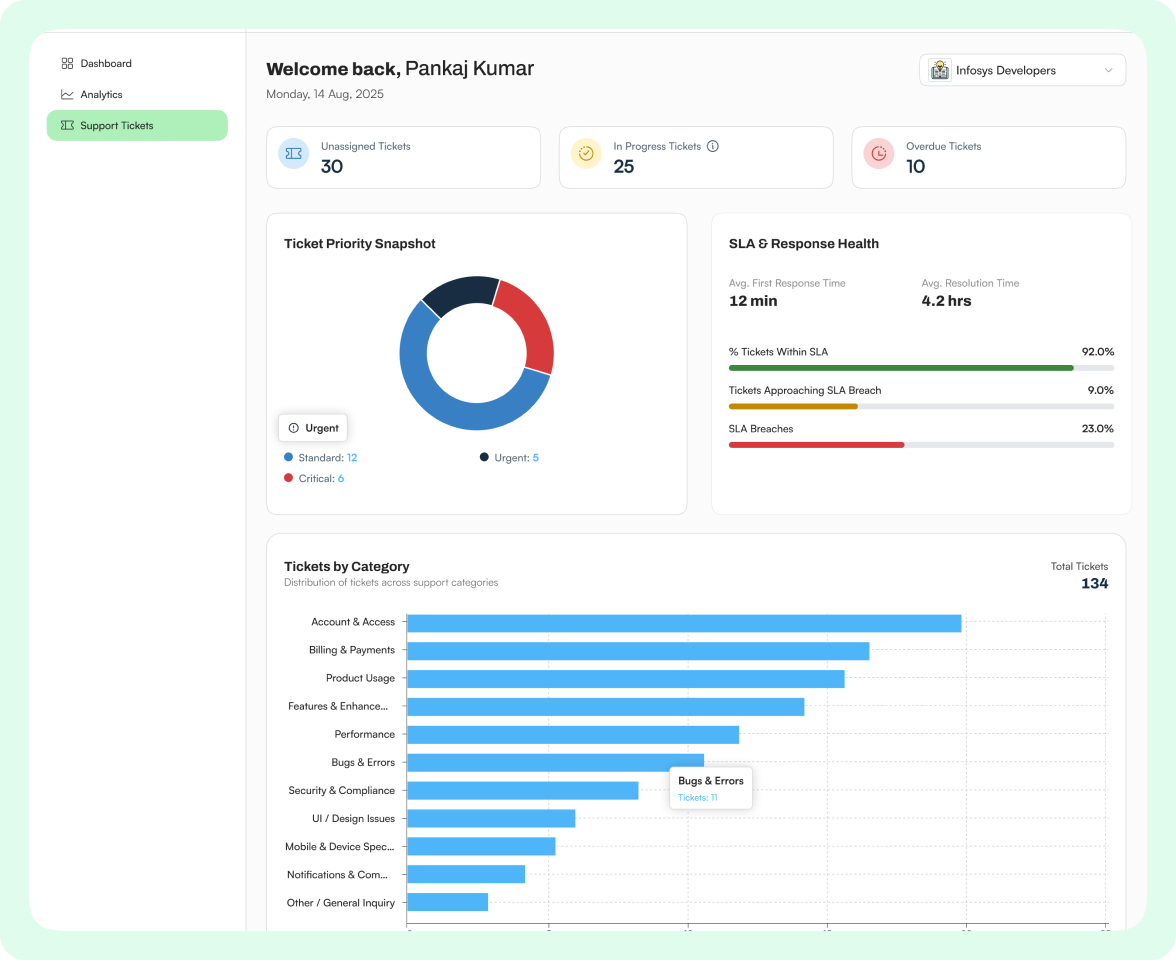Click the Critical: 6 legend entry

pyautogui.click(x=314, y=478)
